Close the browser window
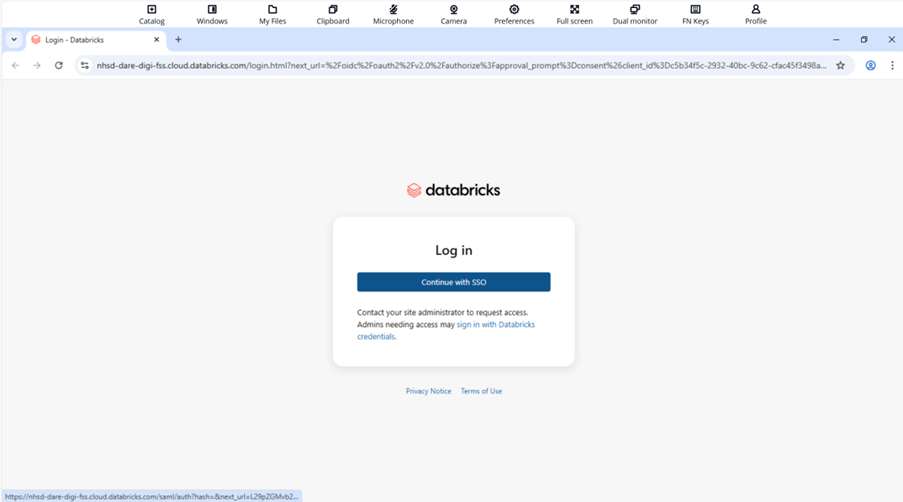This screenshot has width=903, height=502. click(x=891, y=40)
